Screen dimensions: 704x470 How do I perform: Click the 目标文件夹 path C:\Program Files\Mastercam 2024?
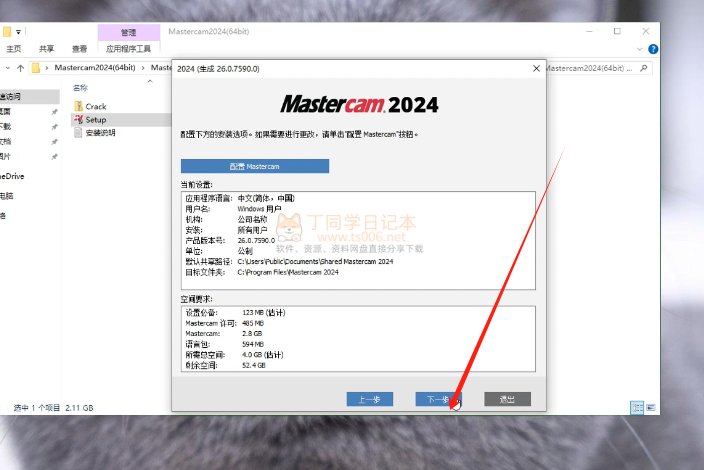click(x=288, y=272)
